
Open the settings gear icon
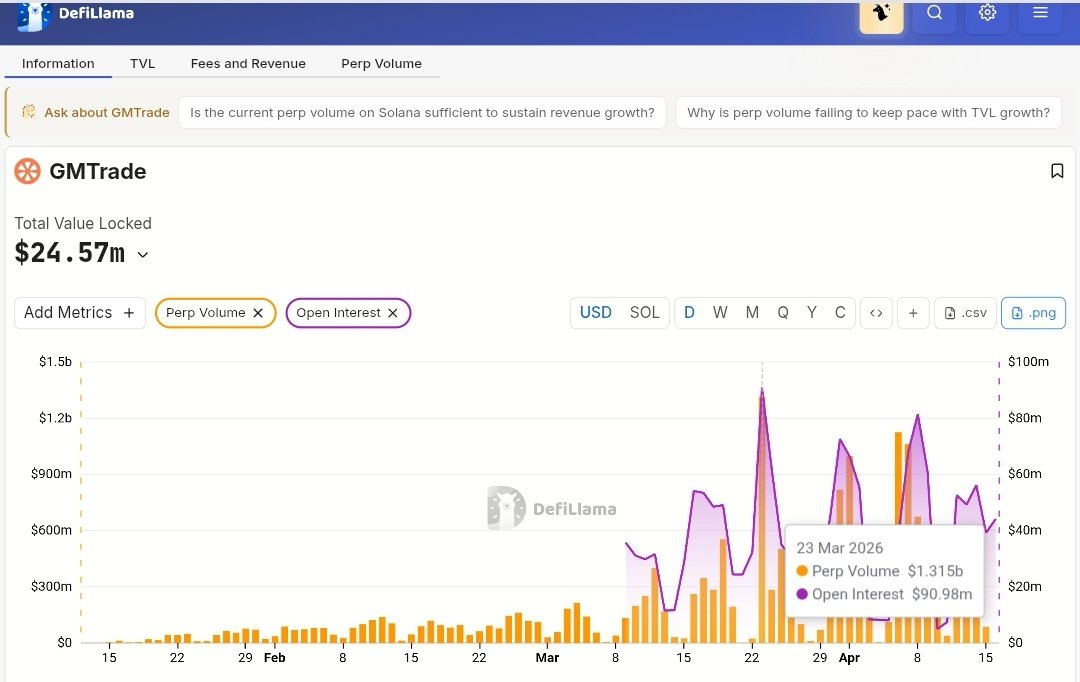tap(988, 13)
